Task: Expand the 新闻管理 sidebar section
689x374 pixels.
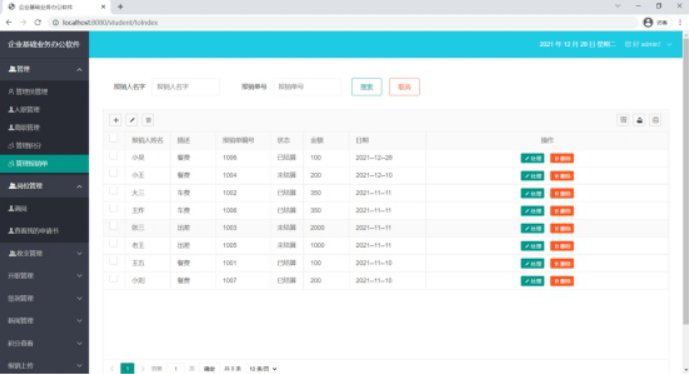Action: 44,321
